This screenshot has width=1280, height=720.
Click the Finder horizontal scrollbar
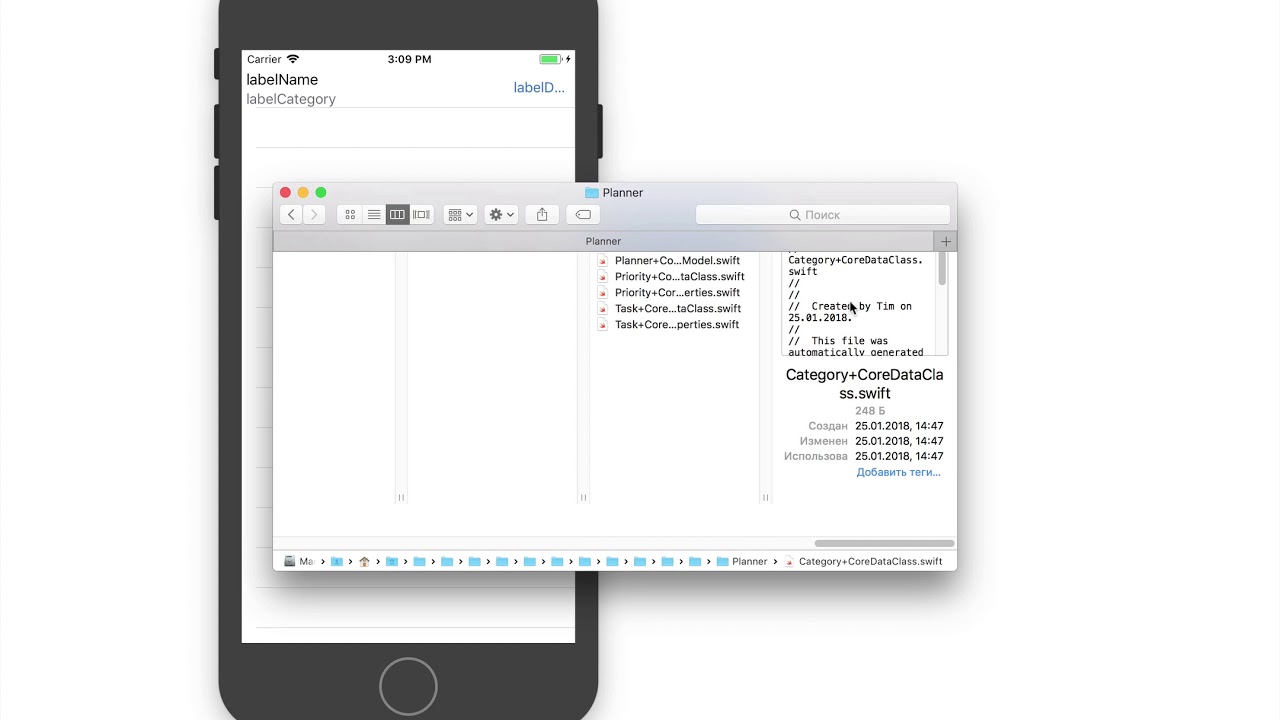tap(884, 543)
